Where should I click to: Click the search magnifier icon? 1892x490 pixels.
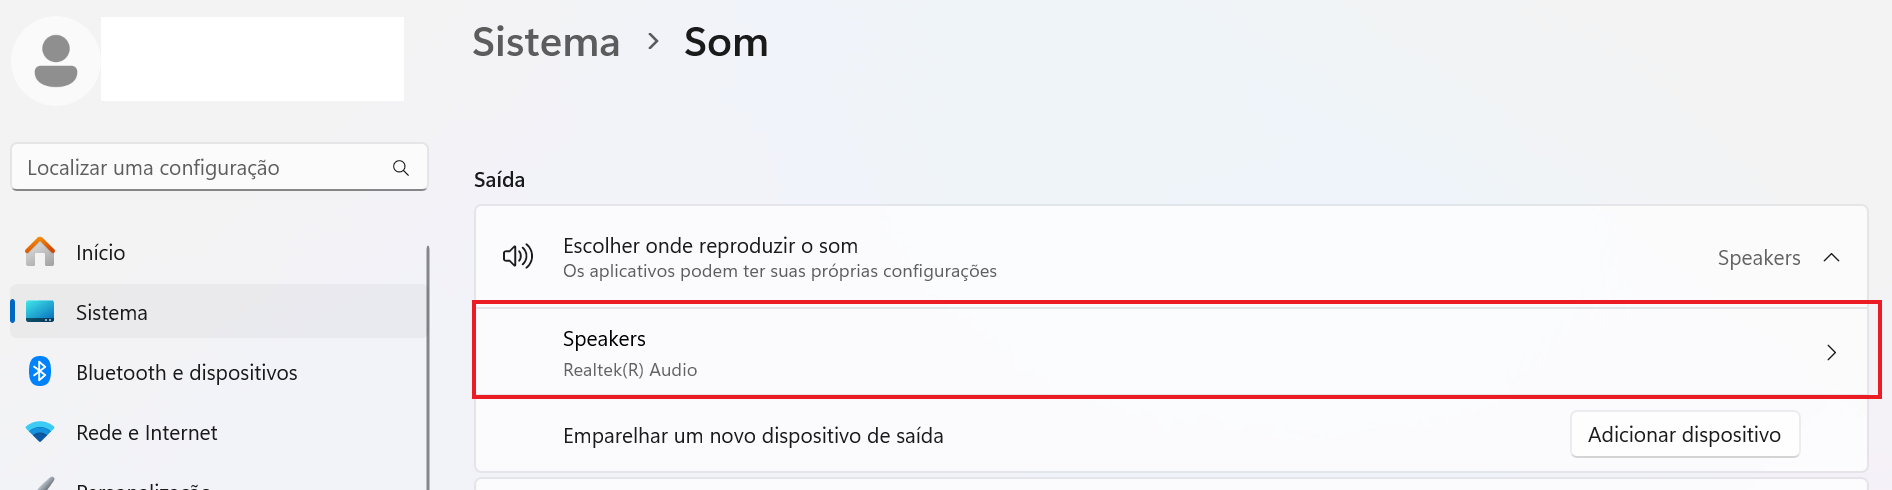point(401,168)
